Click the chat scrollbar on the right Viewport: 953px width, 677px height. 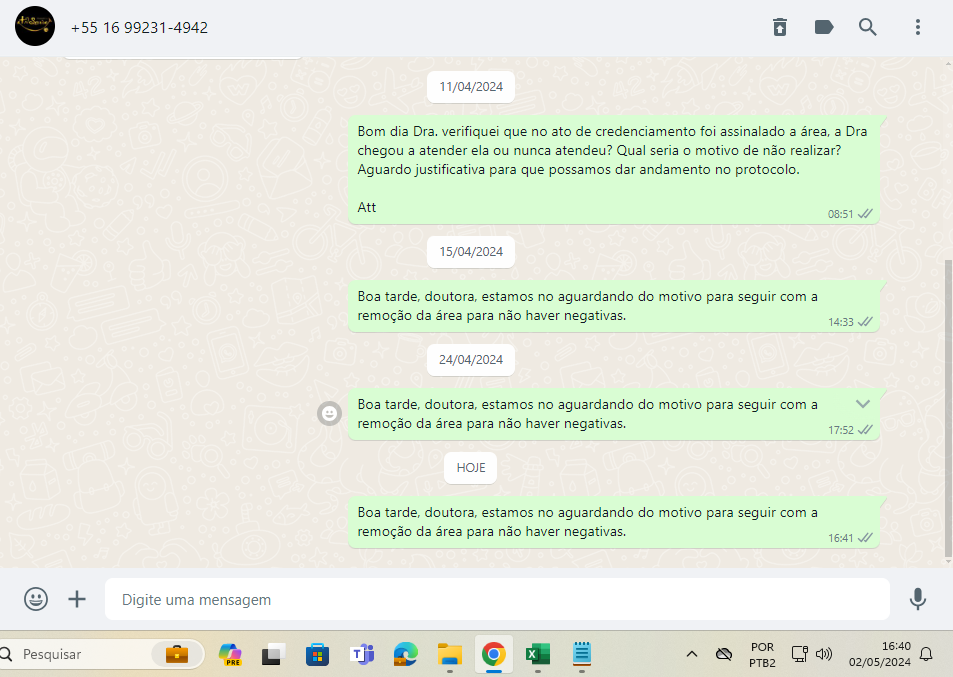[x=948, y=400]
